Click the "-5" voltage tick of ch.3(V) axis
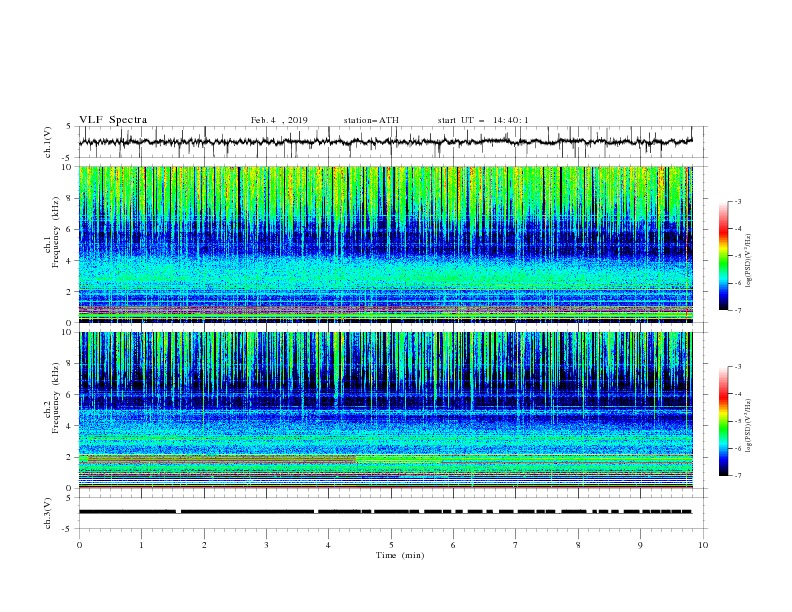The height and width of the screenshot is (612, 792). click(67, 529)
